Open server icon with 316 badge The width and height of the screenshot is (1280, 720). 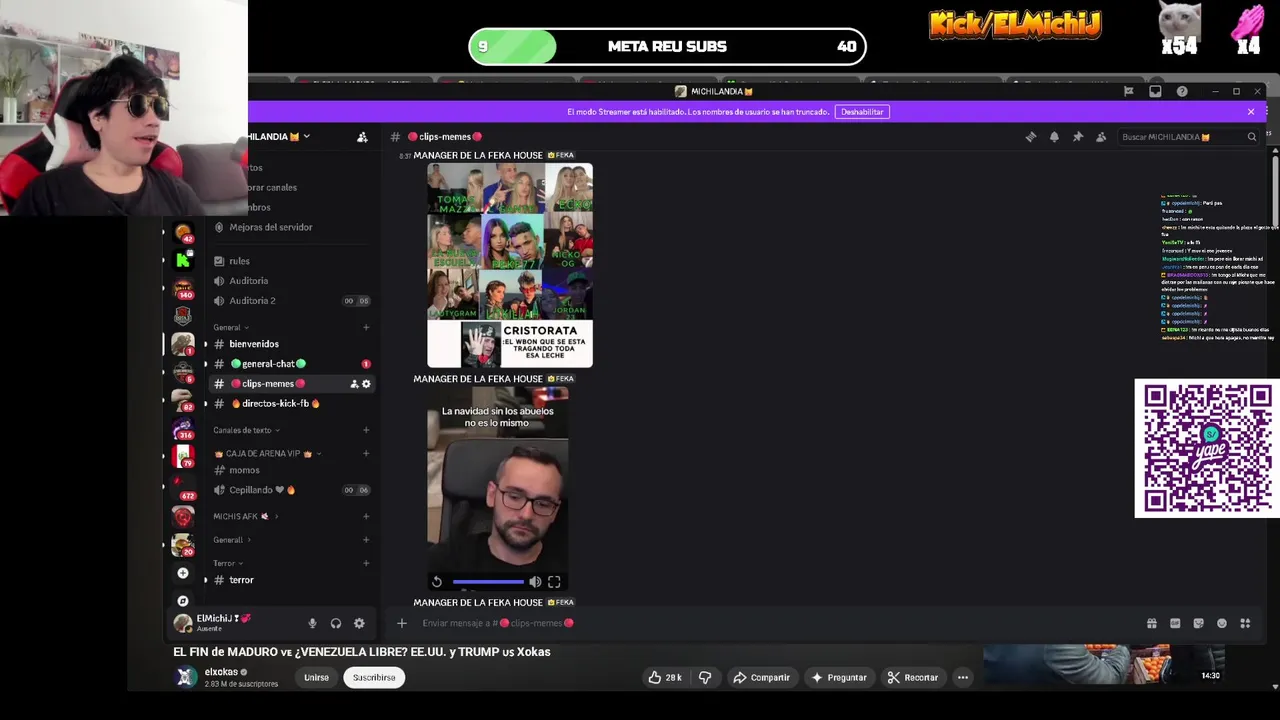(x=183, y=429)
